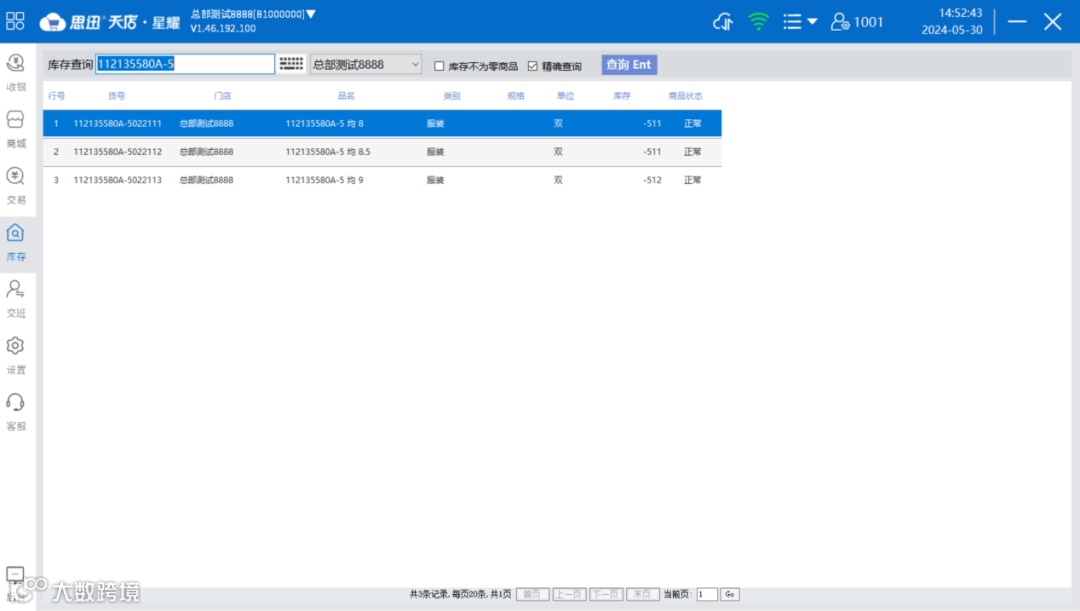
Task: Open the 收银 cashier sidebar icon
Action: 16,72
